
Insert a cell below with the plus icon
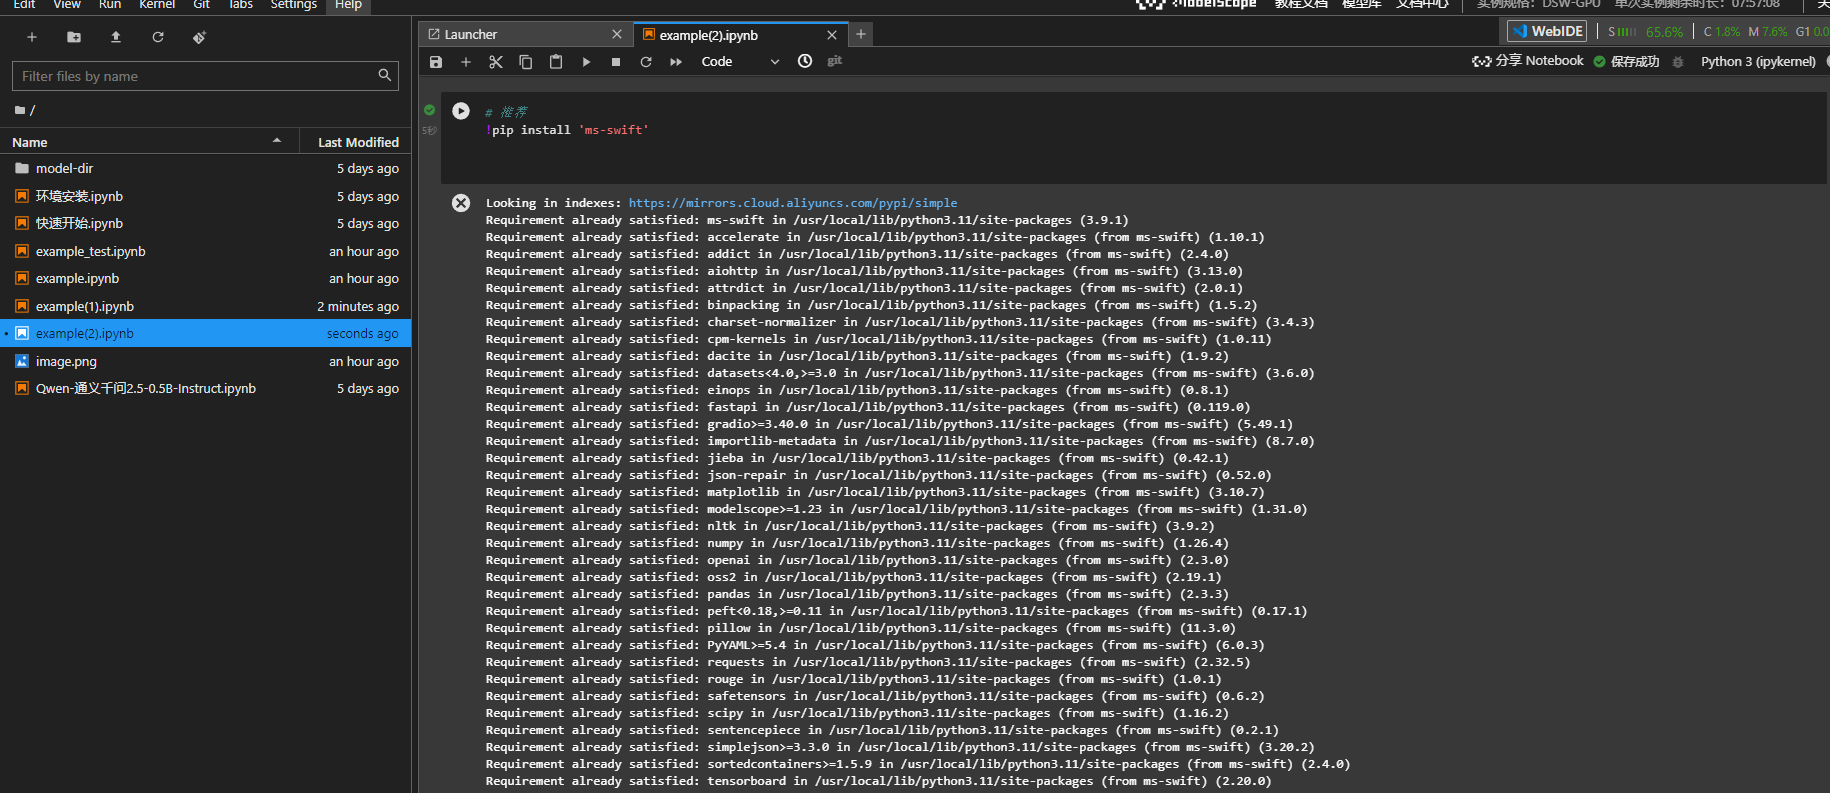466,62
